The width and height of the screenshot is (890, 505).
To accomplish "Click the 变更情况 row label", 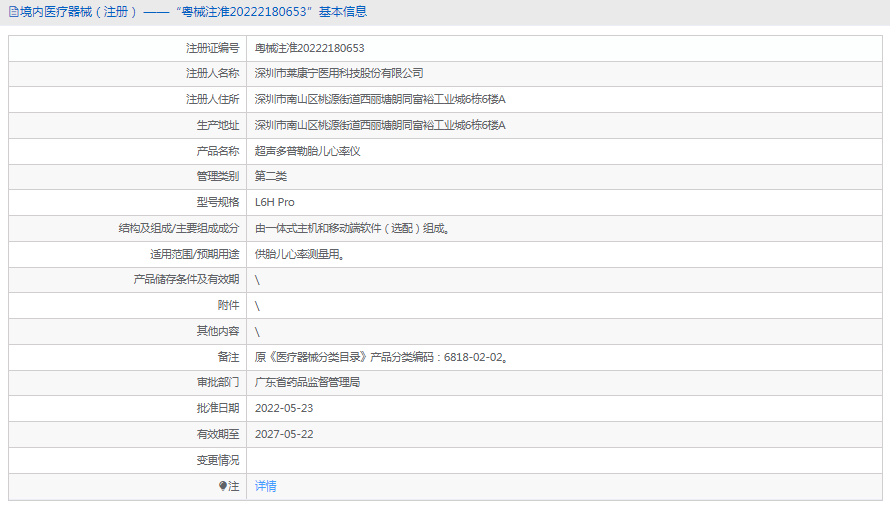I will (x=218, y=460).
